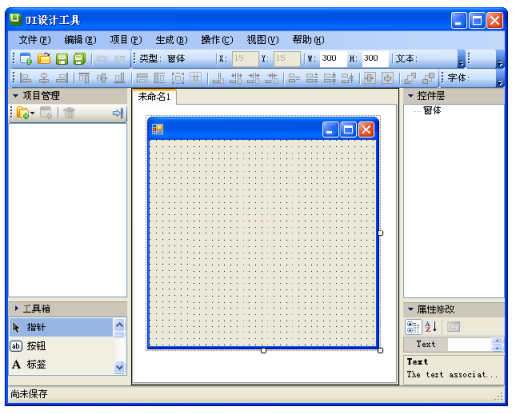Open the 项目(P) menu
Image resolution: width=516 pixels, height=414 pixels.
click(x=126, y=40)
